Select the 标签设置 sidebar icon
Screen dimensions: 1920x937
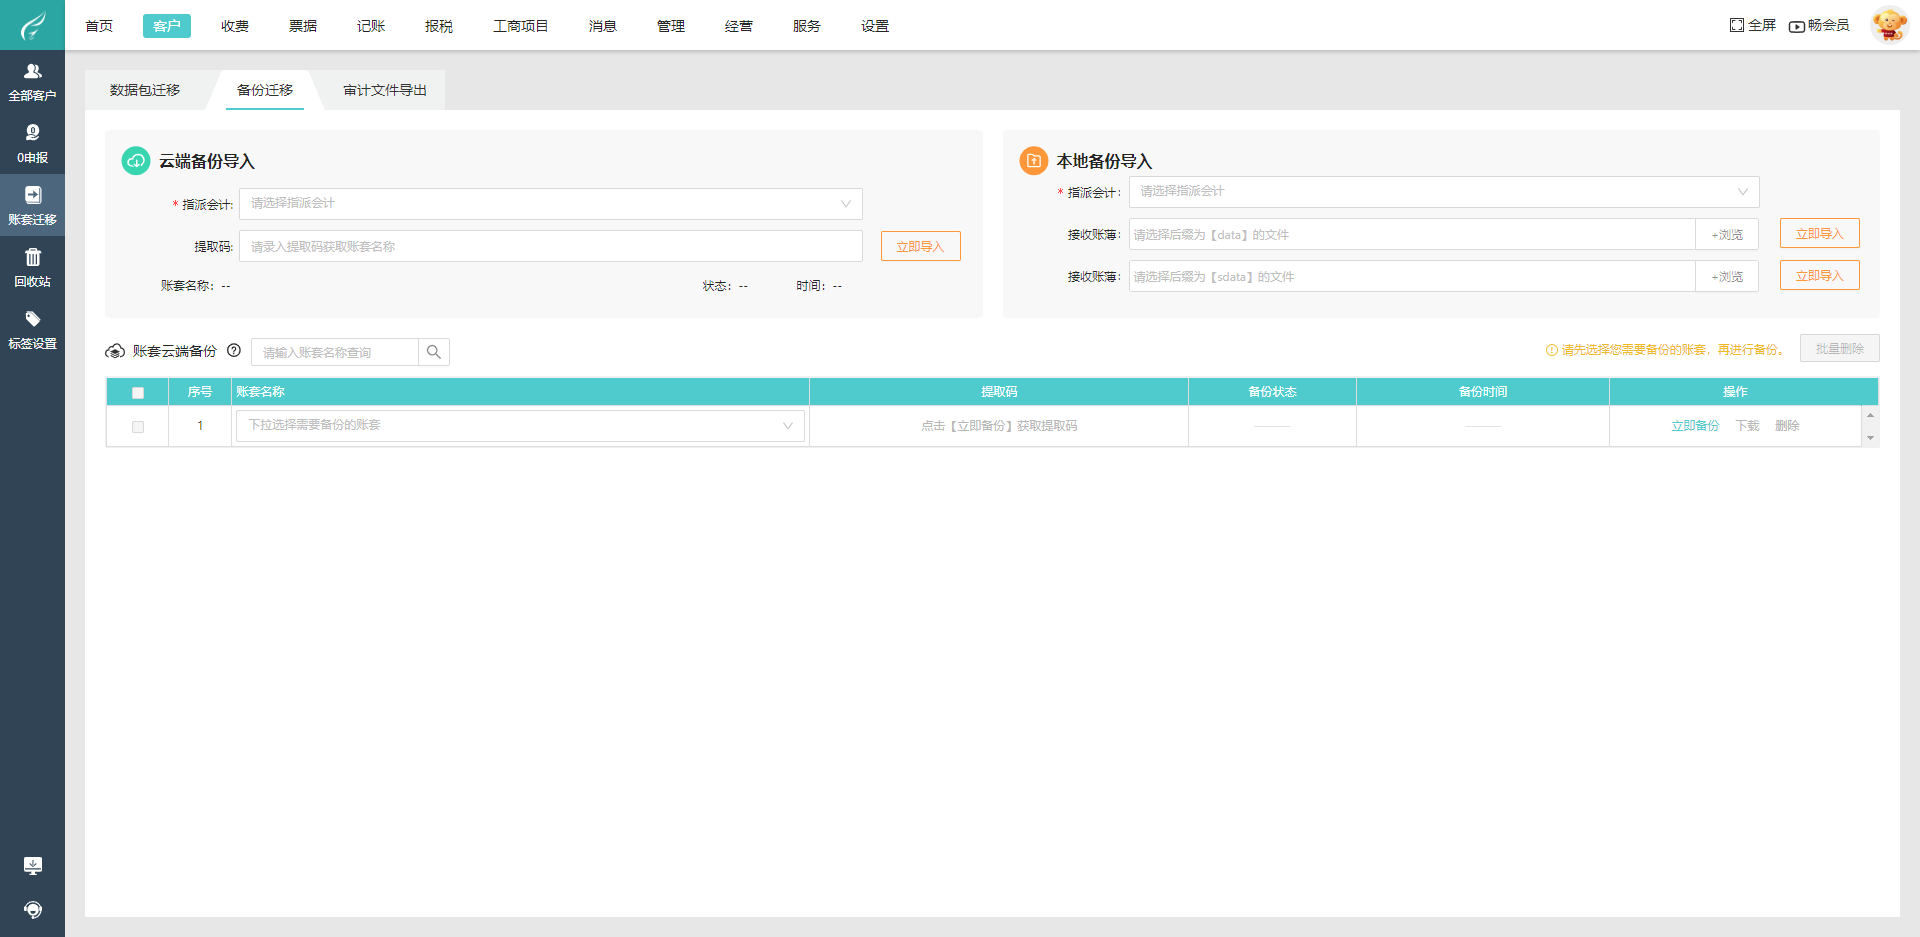[32, 330]
